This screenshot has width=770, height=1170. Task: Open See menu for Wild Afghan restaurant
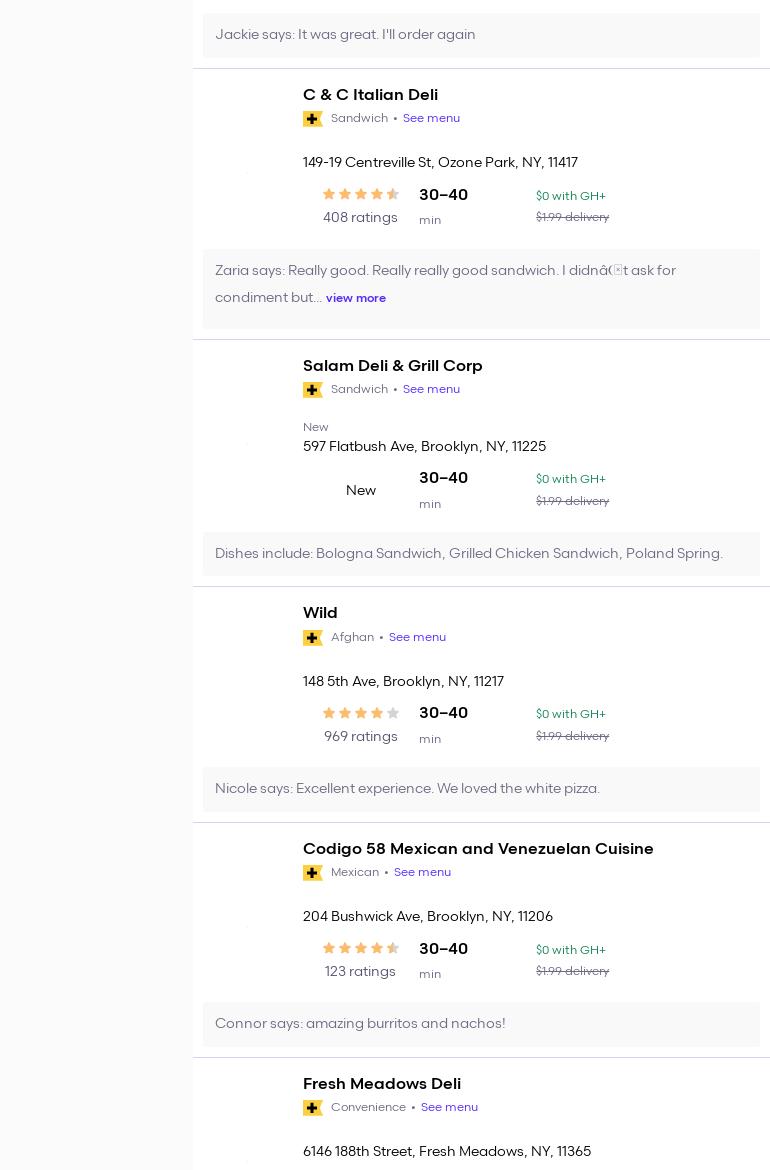[417, 637]
